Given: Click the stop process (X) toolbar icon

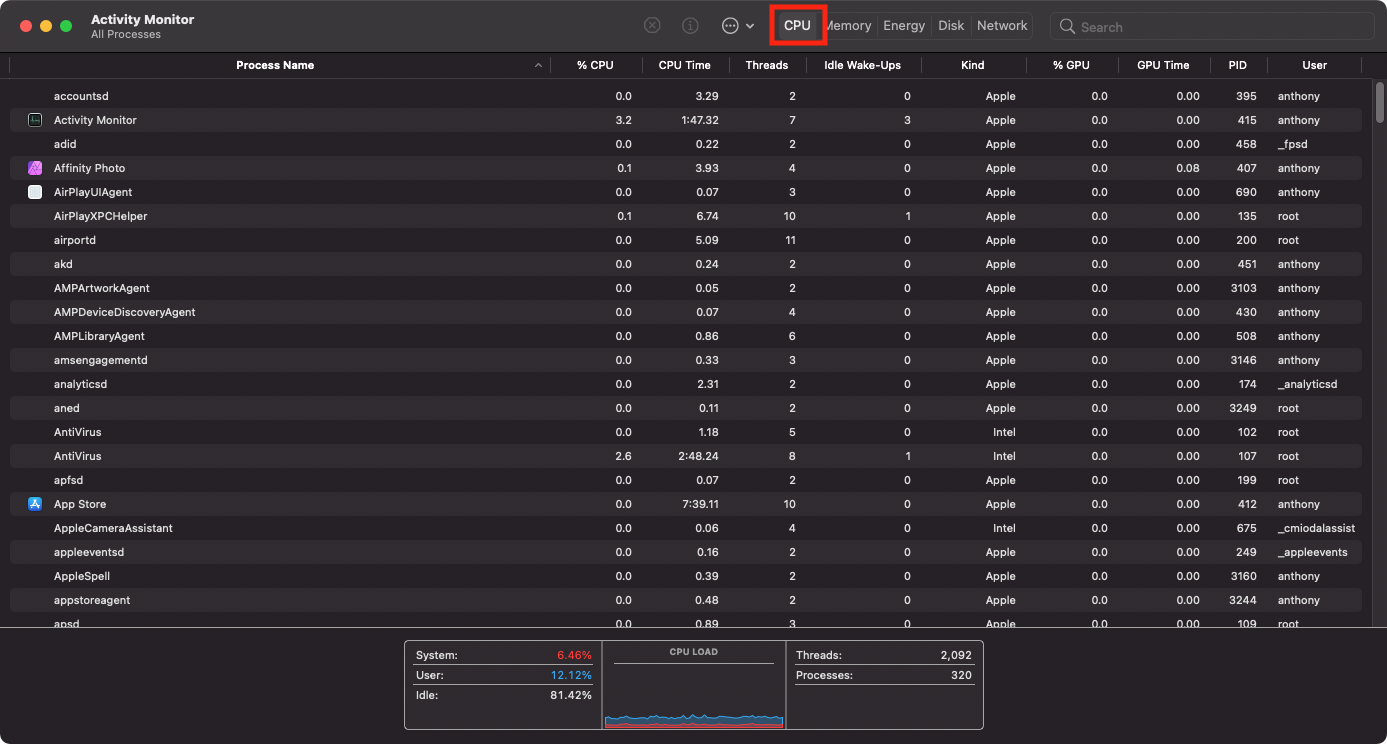Looking at the screenshot, I should click(652, 25).
